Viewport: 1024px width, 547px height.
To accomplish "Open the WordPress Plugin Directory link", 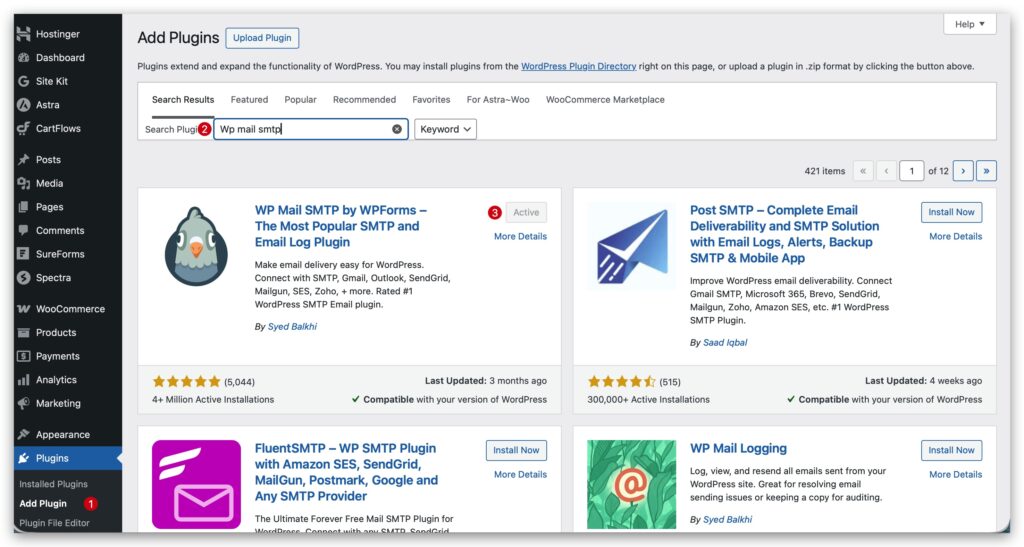I will coord(578,67).
